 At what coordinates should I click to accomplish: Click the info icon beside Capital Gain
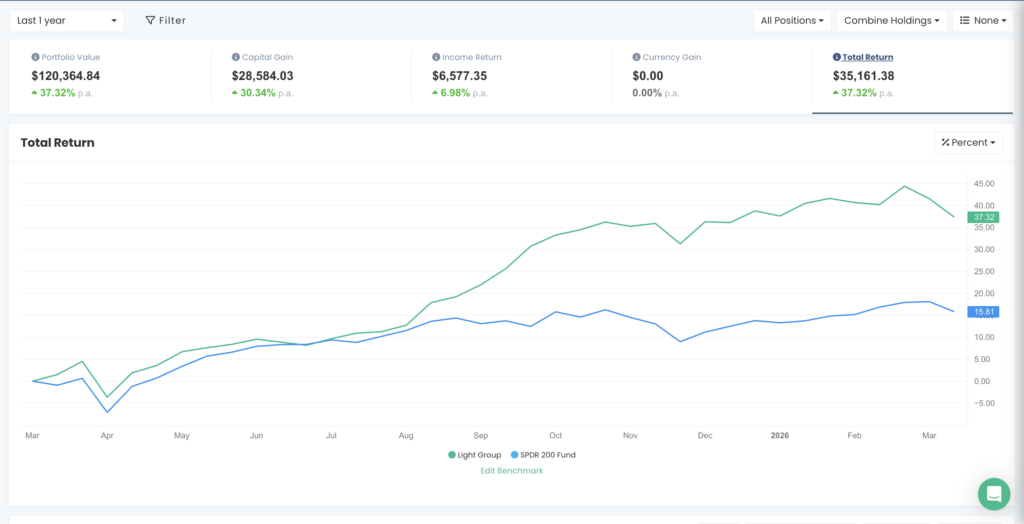pyautogui.click(x=234, y=58)
